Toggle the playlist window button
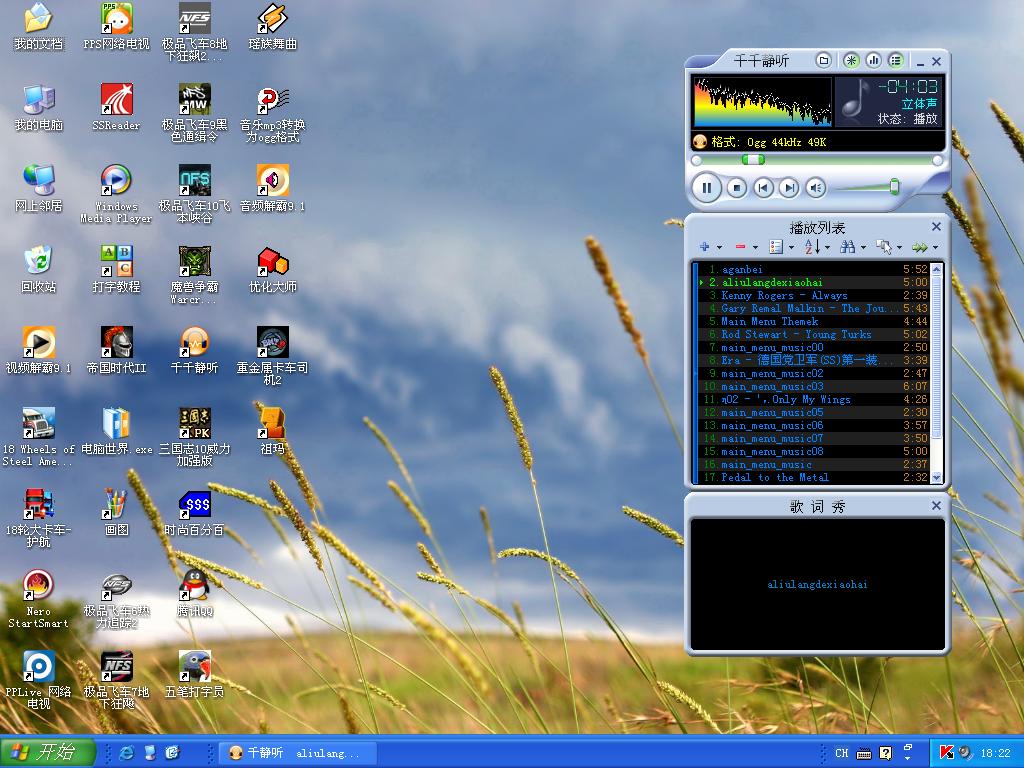Image resolution: width=1024 pixels, height=768 pixels. click(895, 61)
